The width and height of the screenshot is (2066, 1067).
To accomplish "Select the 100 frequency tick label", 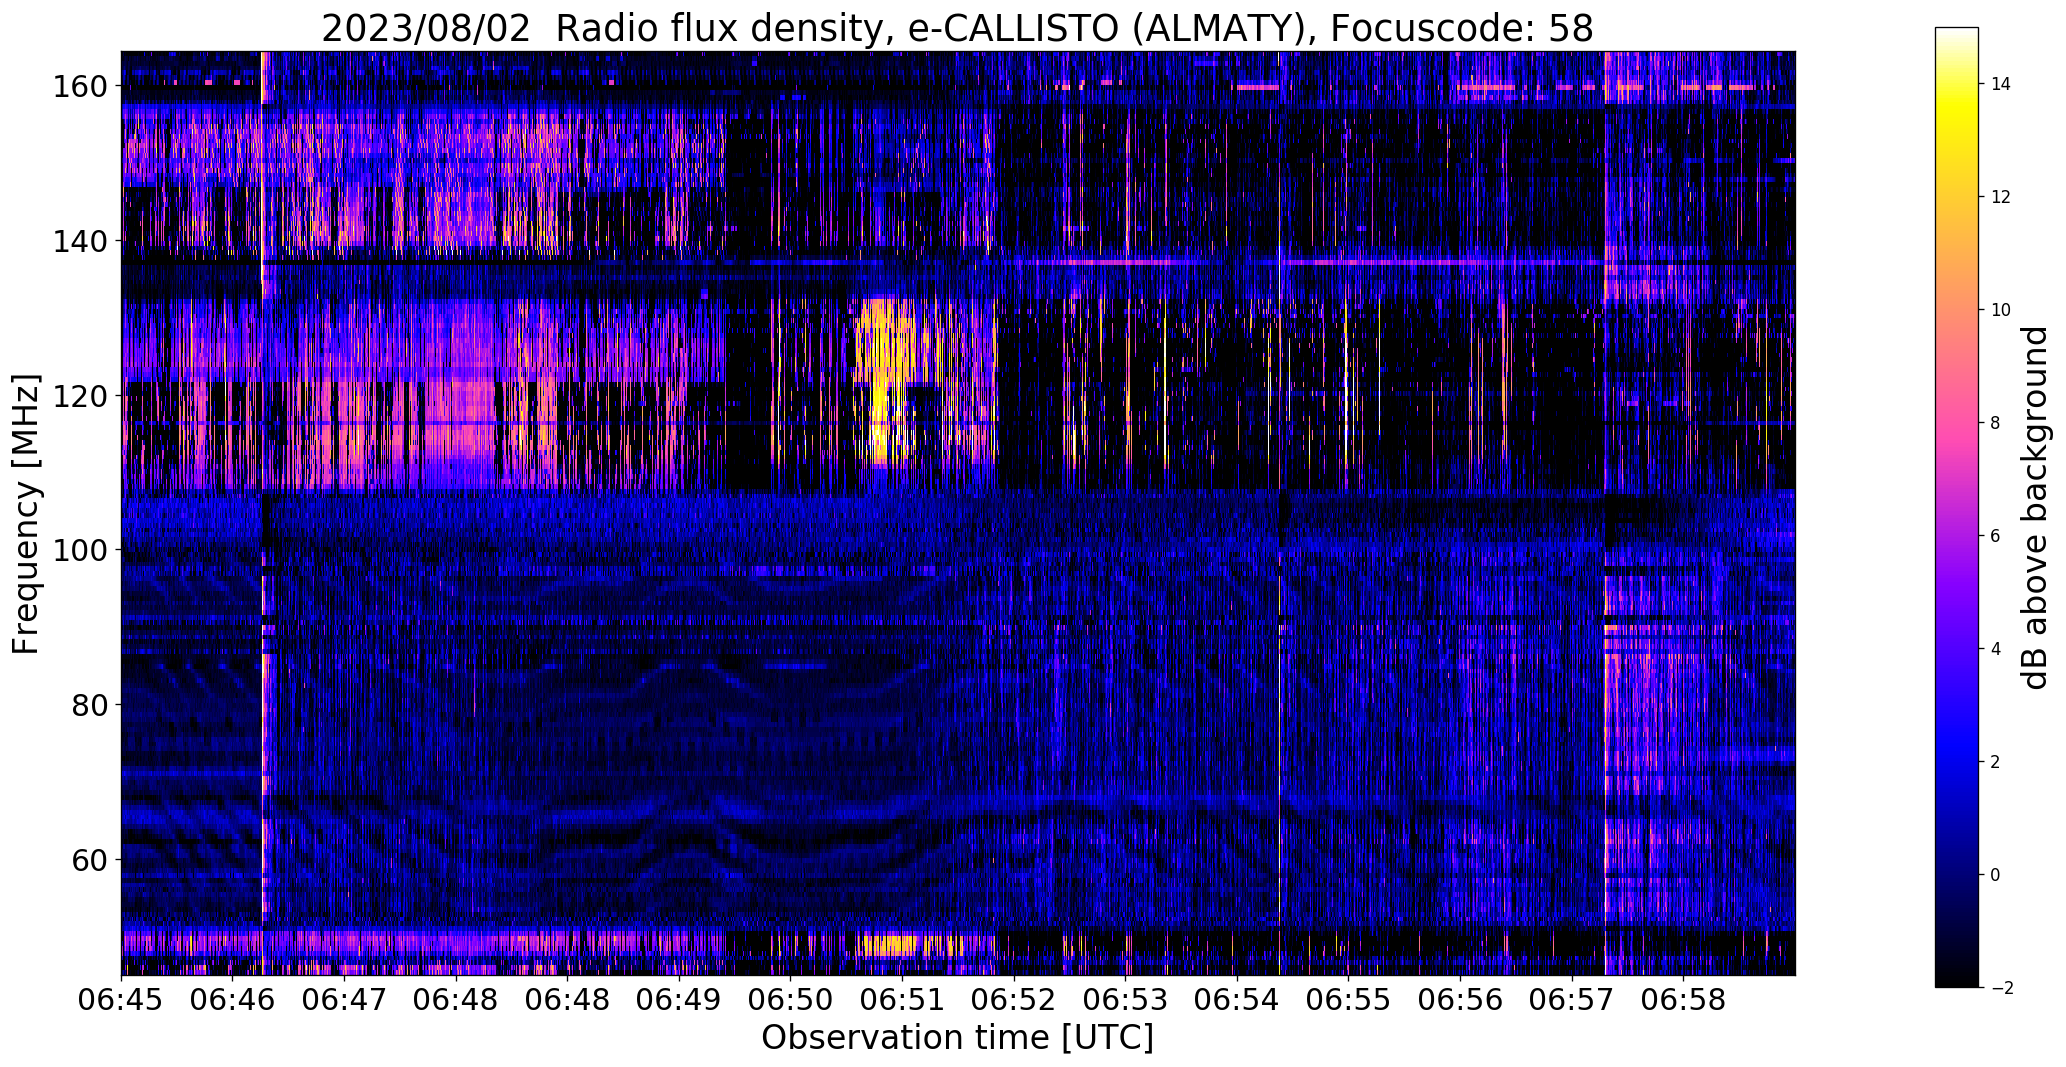I will pyautogui.click(x=79, y=550).
